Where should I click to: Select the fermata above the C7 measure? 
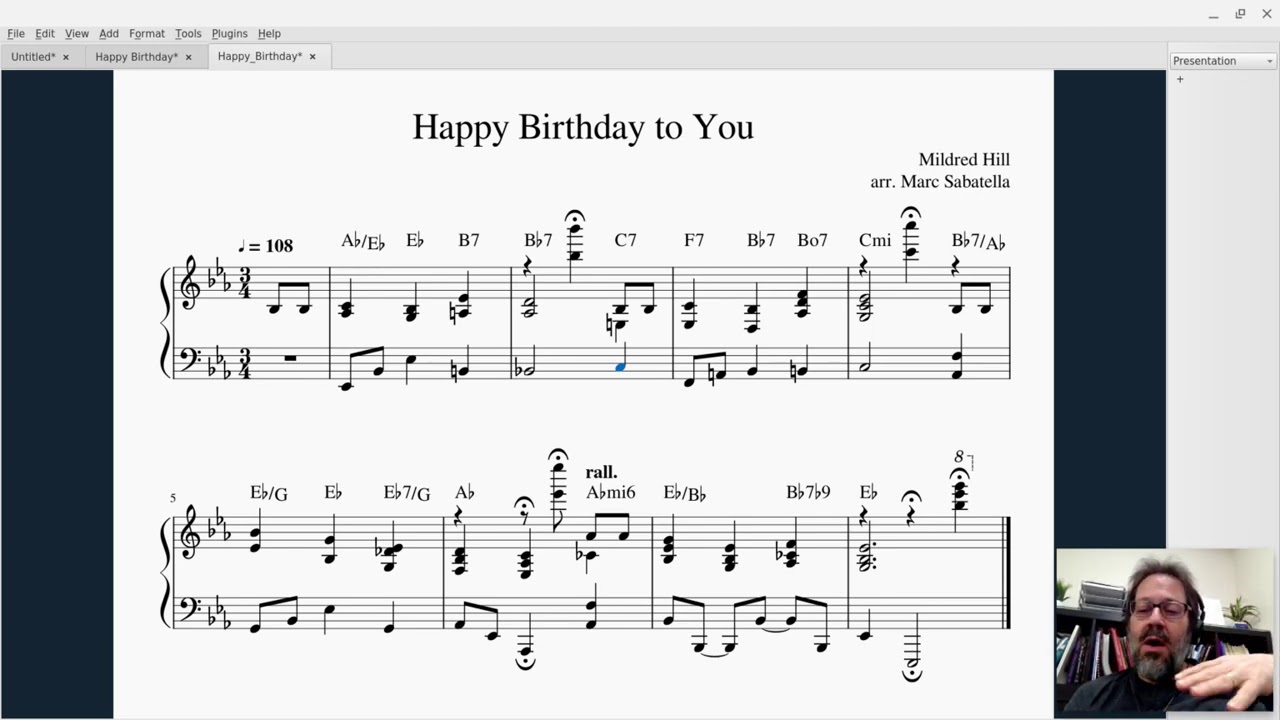(574, 216)
